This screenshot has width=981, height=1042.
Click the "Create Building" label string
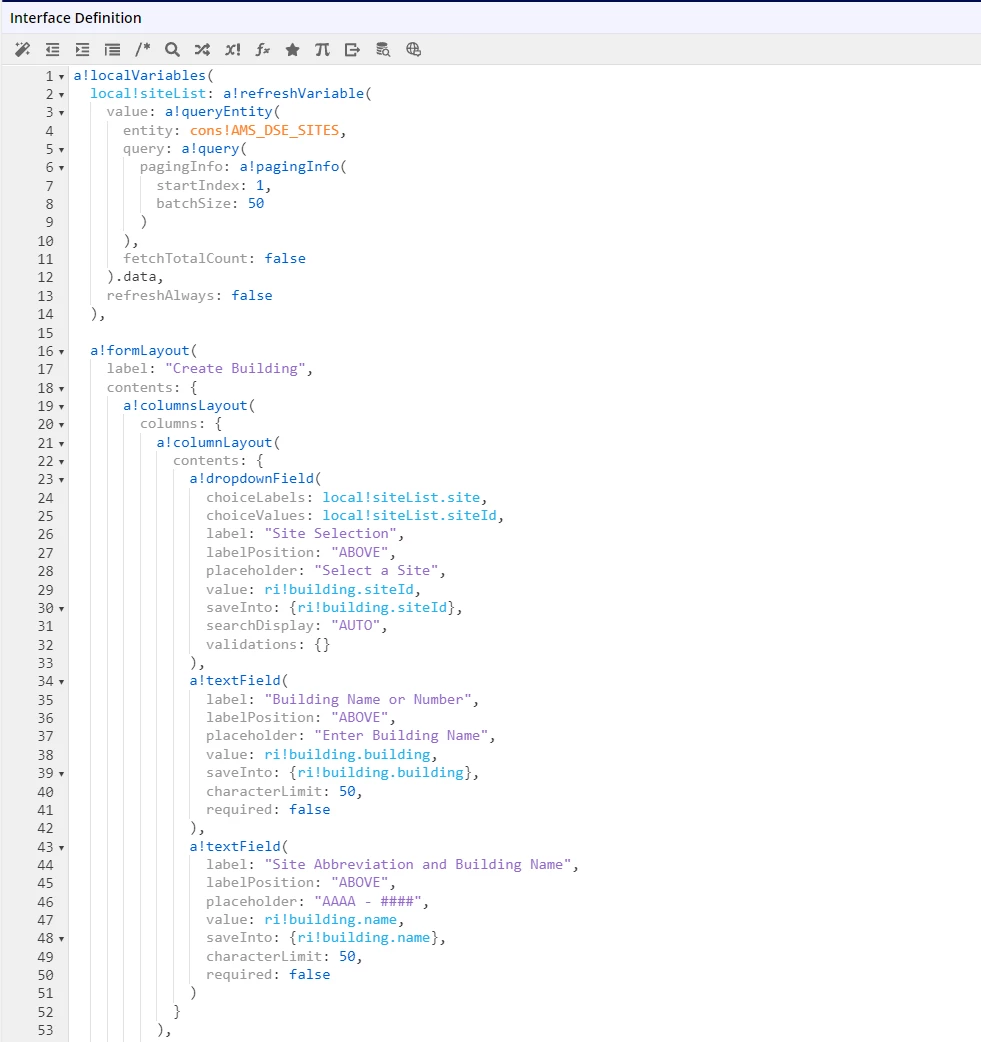point(235,369)
